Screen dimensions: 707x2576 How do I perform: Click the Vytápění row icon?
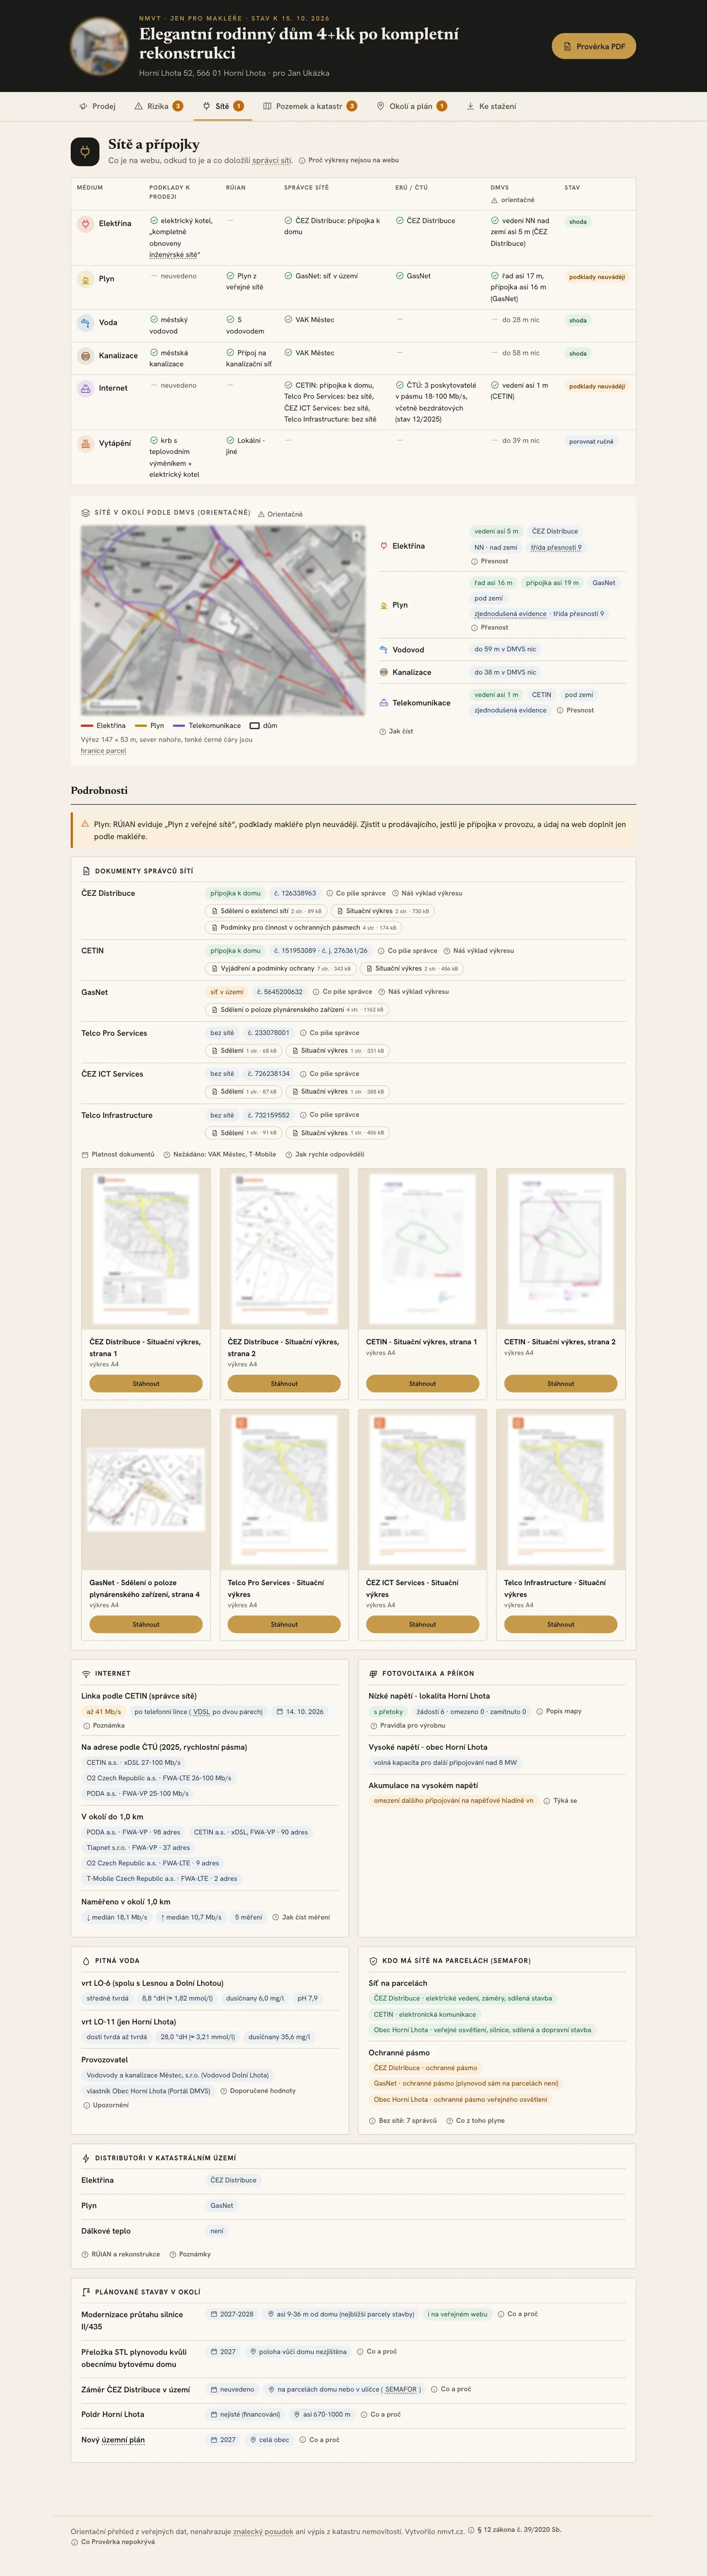point(86,443)
